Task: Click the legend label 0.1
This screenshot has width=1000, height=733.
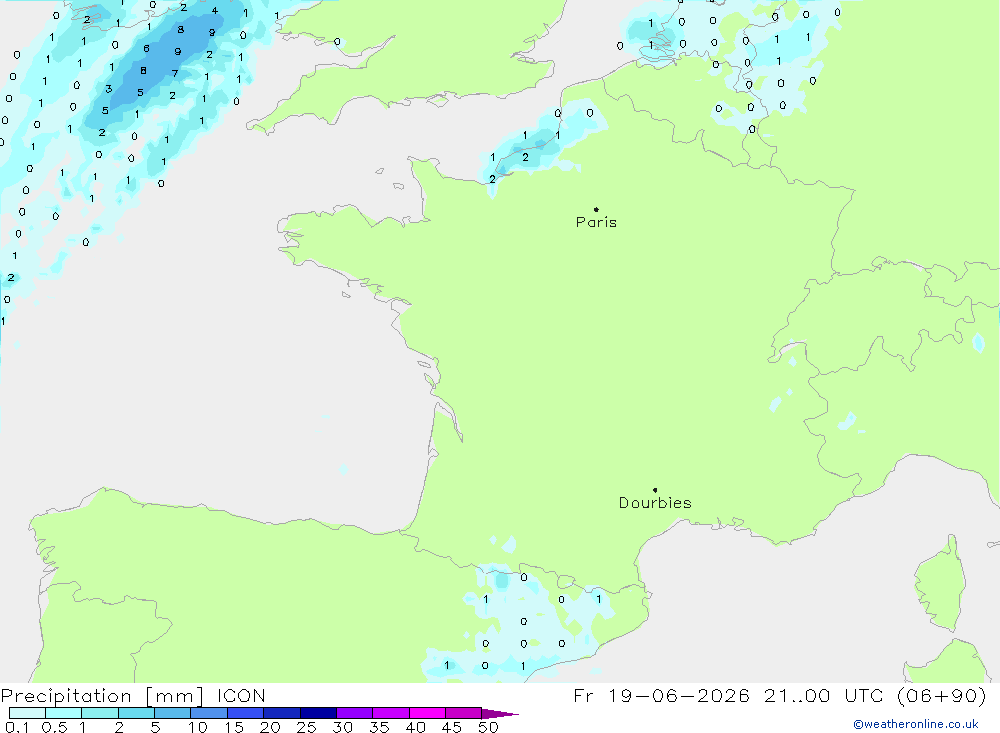Action: tap(17, 727)
